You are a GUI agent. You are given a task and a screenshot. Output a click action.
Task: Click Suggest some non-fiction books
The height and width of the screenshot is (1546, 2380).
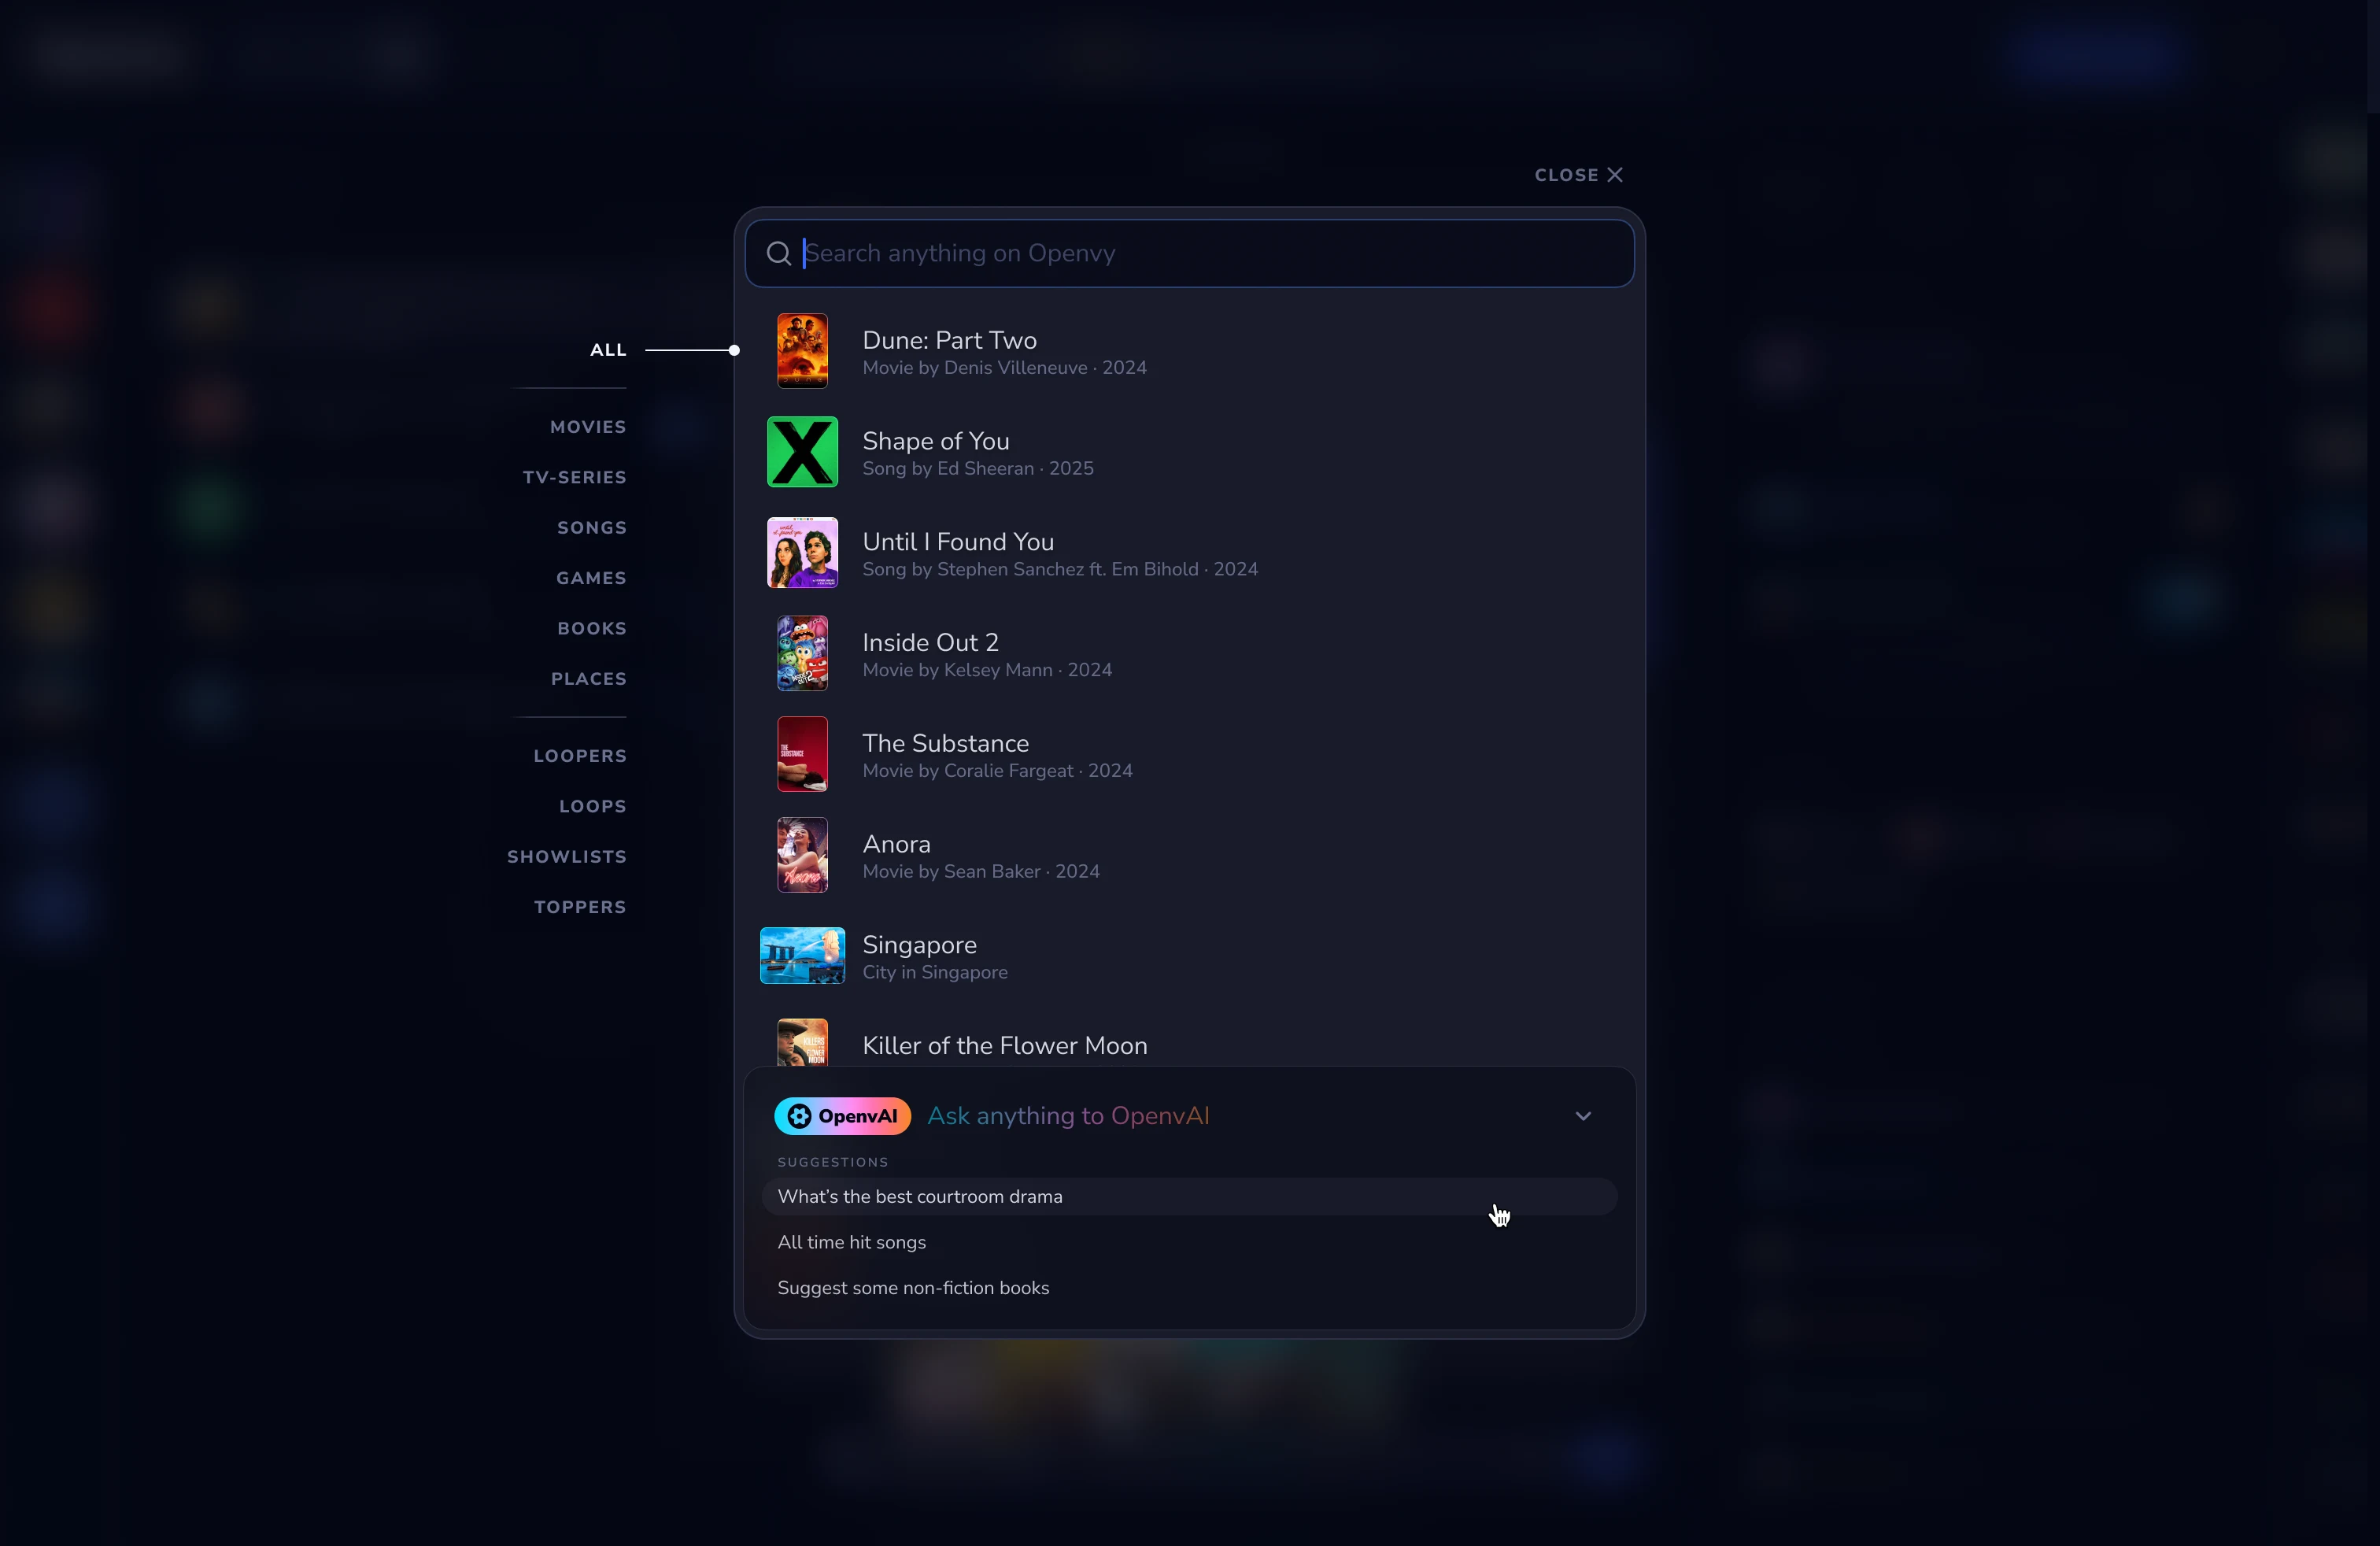(913, 1289)
